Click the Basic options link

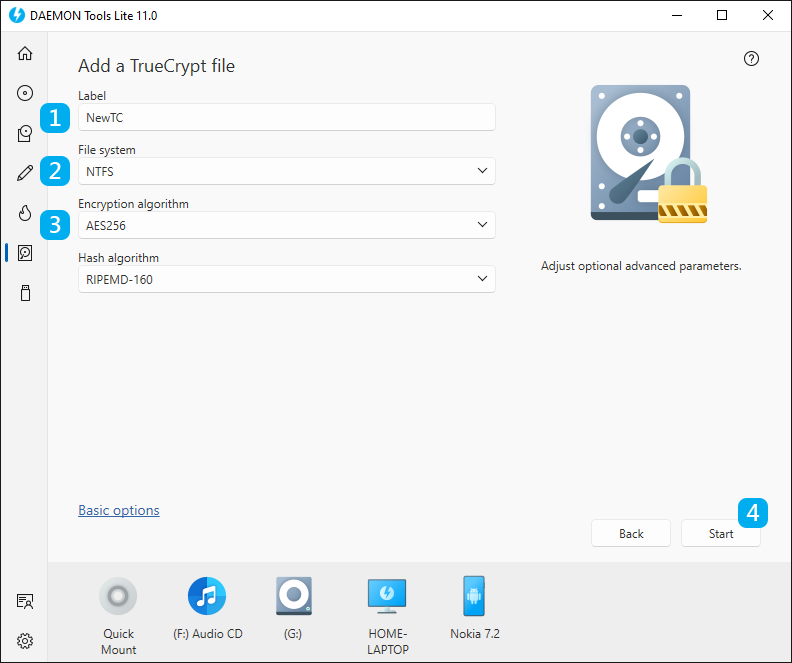coord(119,510)
